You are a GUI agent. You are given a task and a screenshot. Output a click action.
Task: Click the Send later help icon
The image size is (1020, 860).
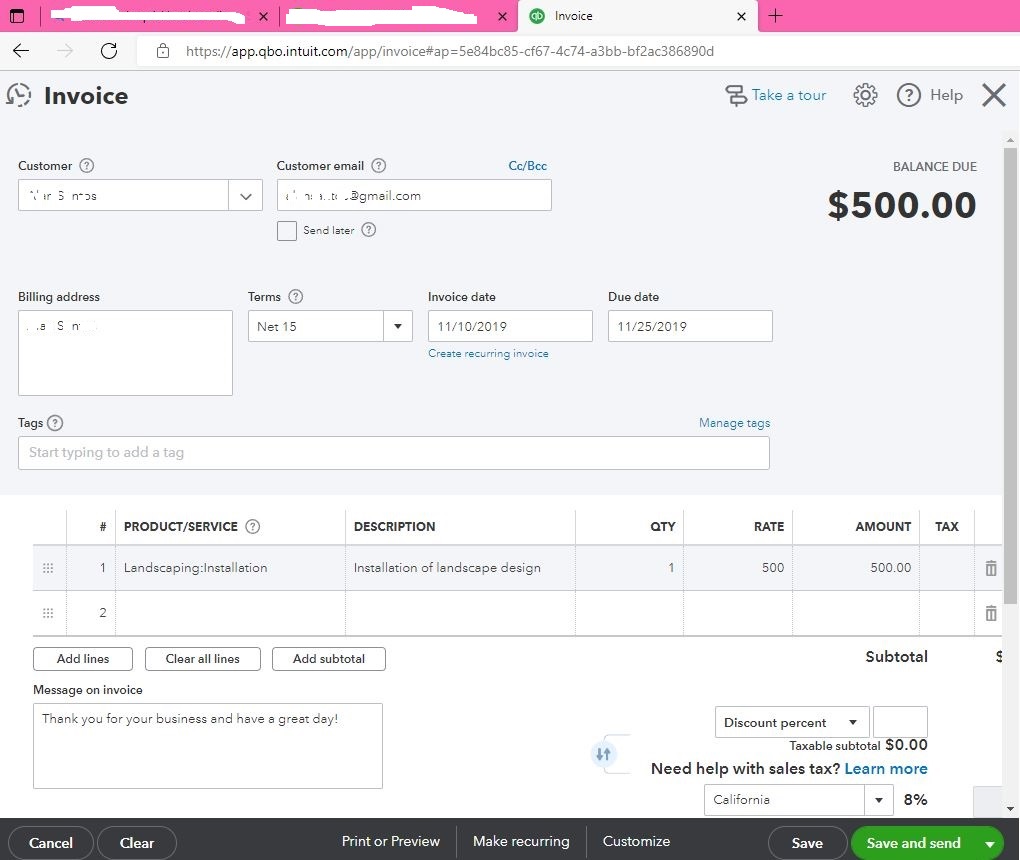[369, 230]
